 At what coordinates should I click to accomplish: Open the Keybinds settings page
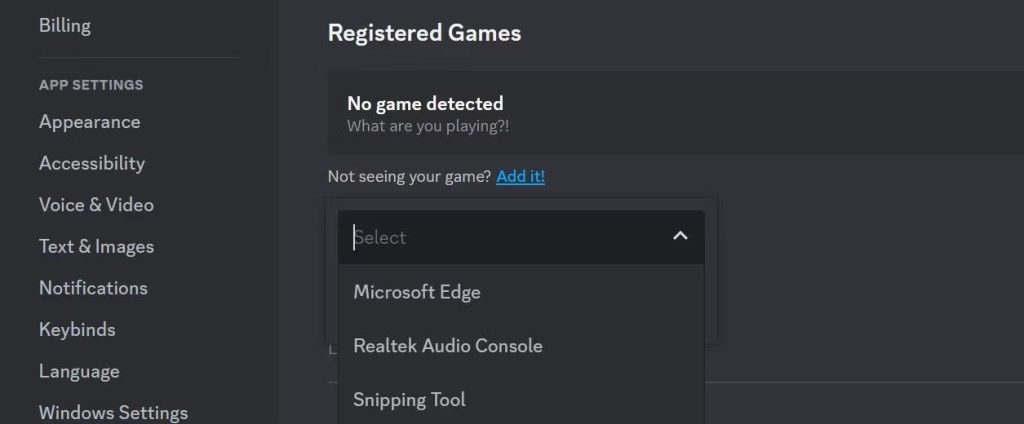tap(77, 330)
